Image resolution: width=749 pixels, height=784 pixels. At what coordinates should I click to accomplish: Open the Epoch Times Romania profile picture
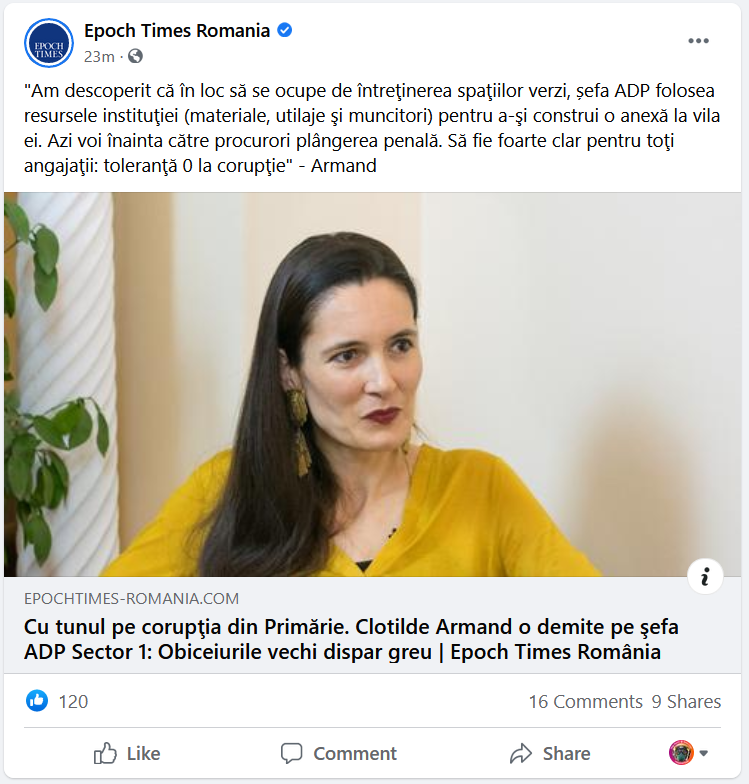(x=49, y=44)
